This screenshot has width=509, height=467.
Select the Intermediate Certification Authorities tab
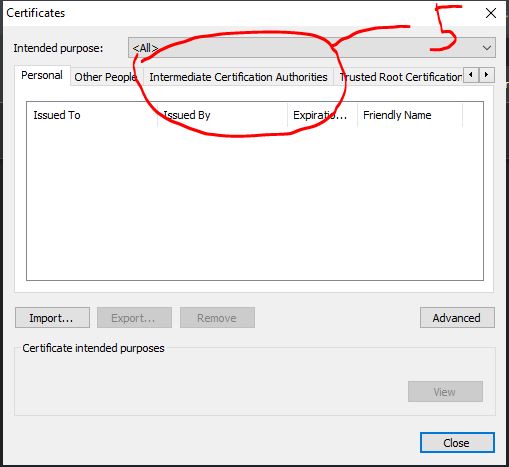coord(238,77)
